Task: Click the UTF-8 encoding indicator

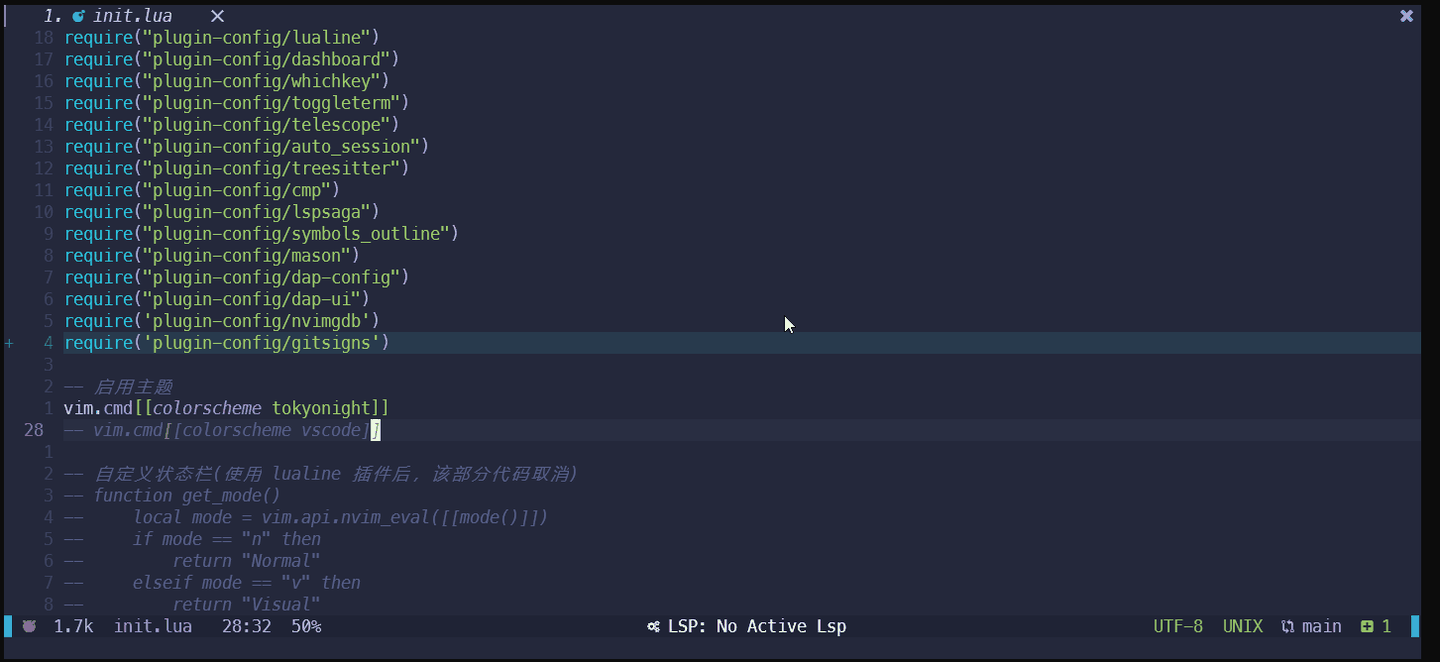Action: 1178,626
